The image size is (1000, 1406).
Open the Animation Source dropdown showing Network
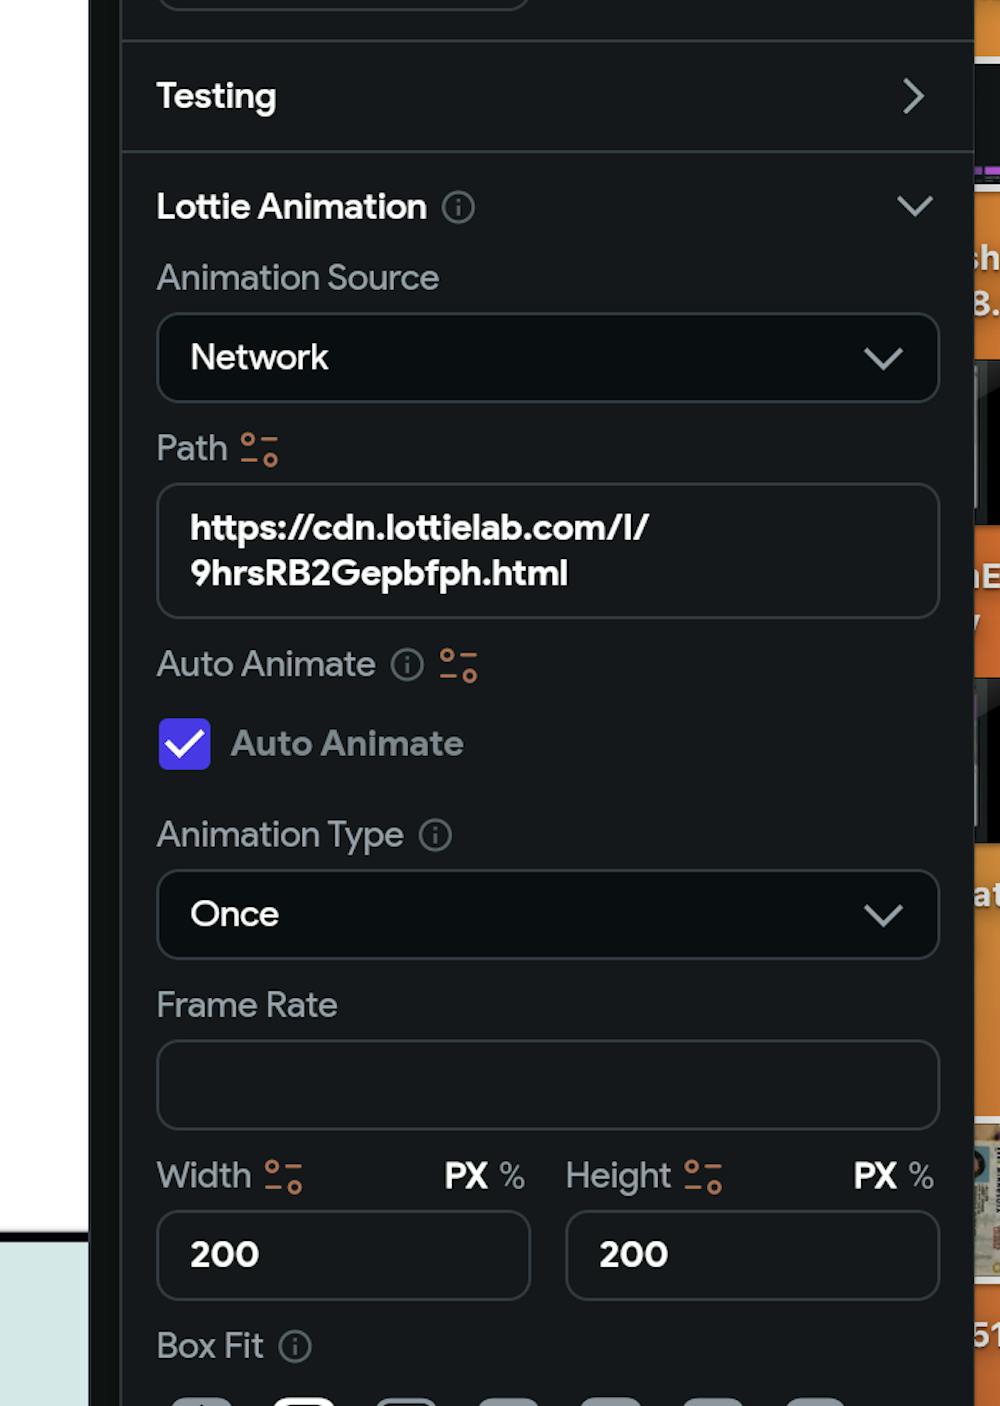pyautogui.click(x=548, y=358)
